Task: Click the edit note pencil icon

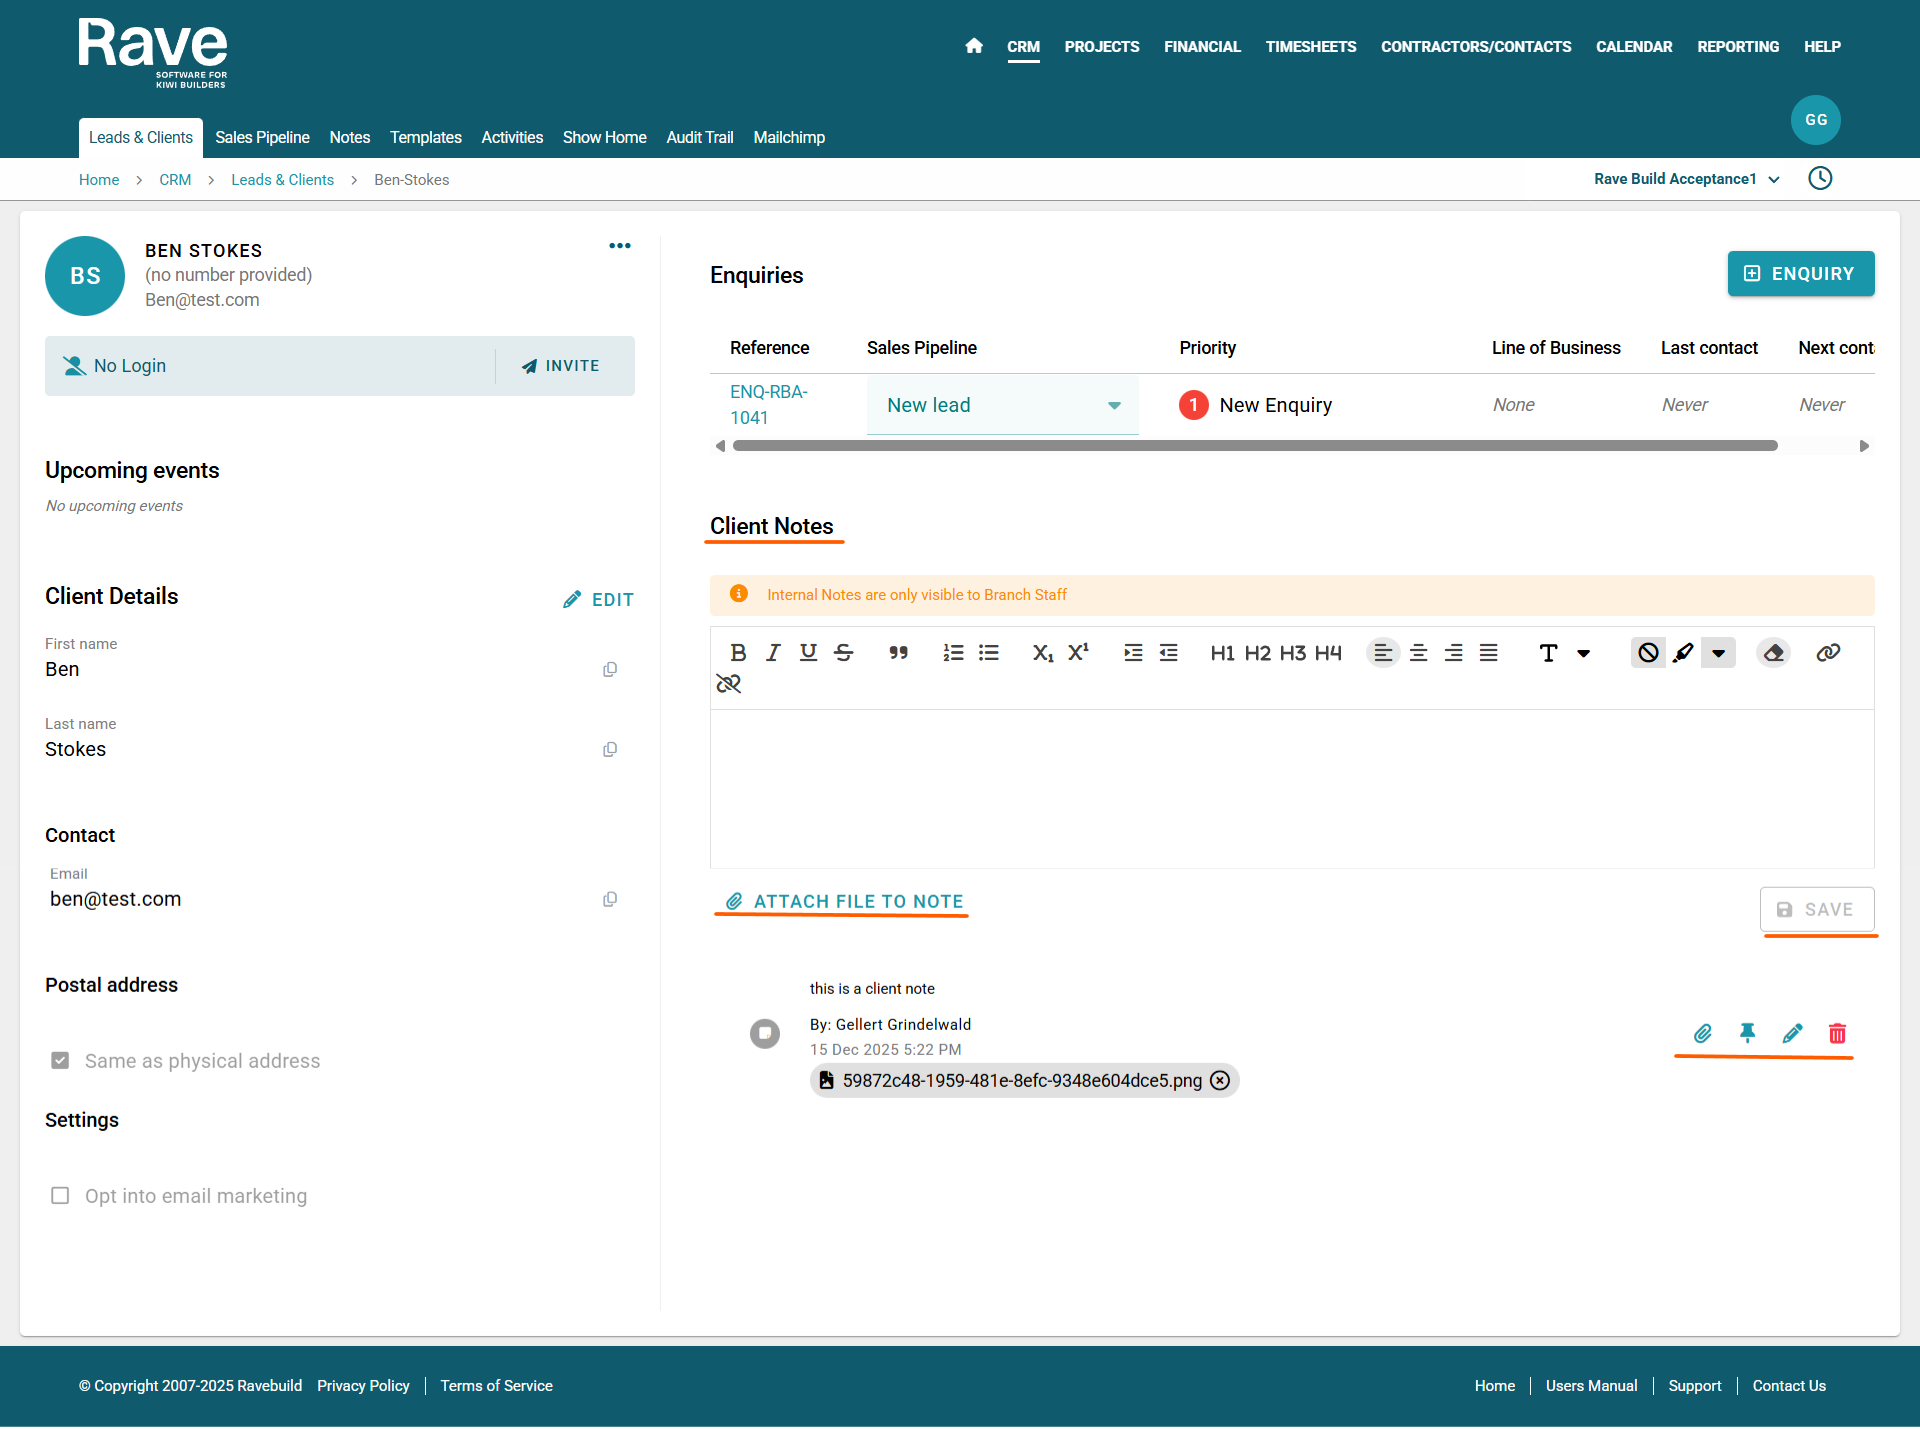Action: point(1792,1033)
